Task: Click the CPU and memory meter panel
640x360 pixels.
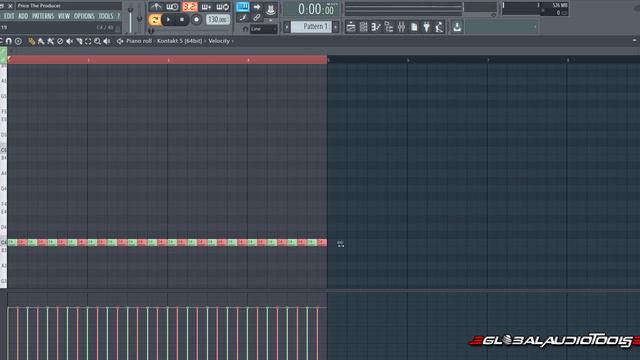Action: (535, 9)
